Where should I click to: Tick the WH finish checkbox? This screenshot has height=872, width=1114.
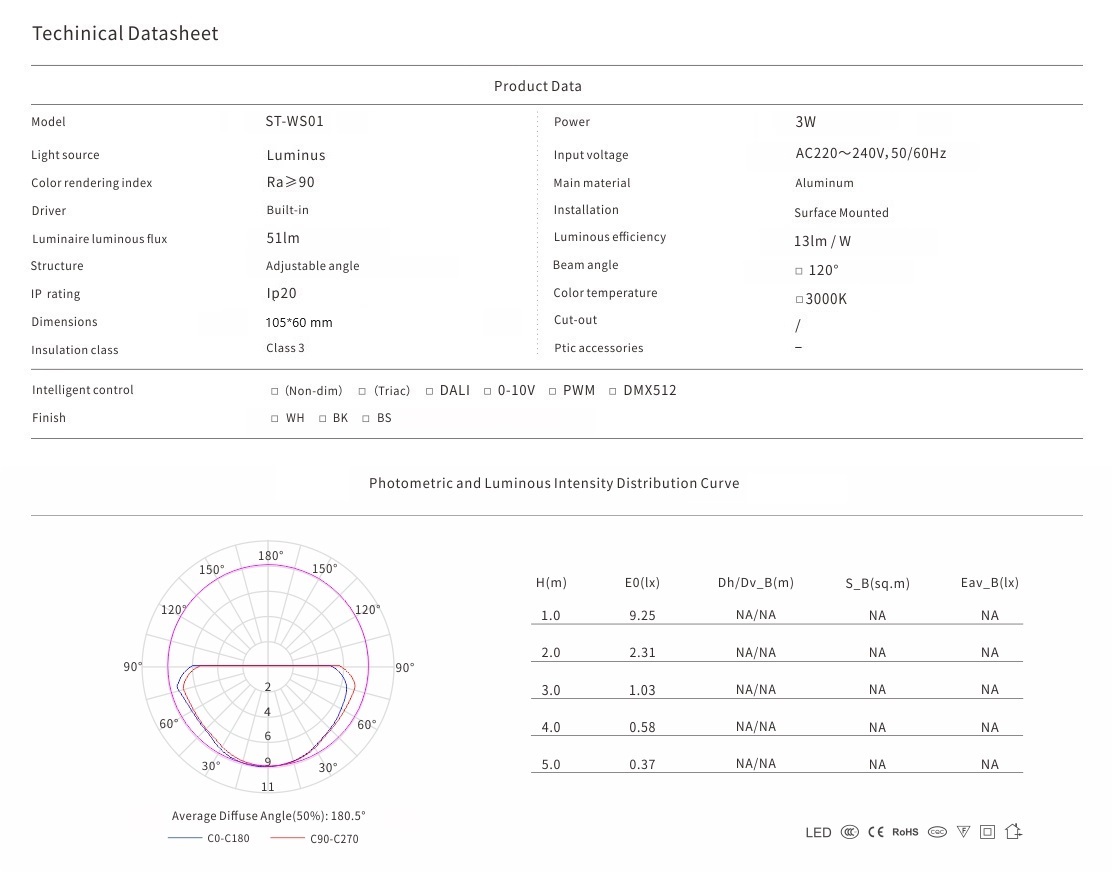275,419
